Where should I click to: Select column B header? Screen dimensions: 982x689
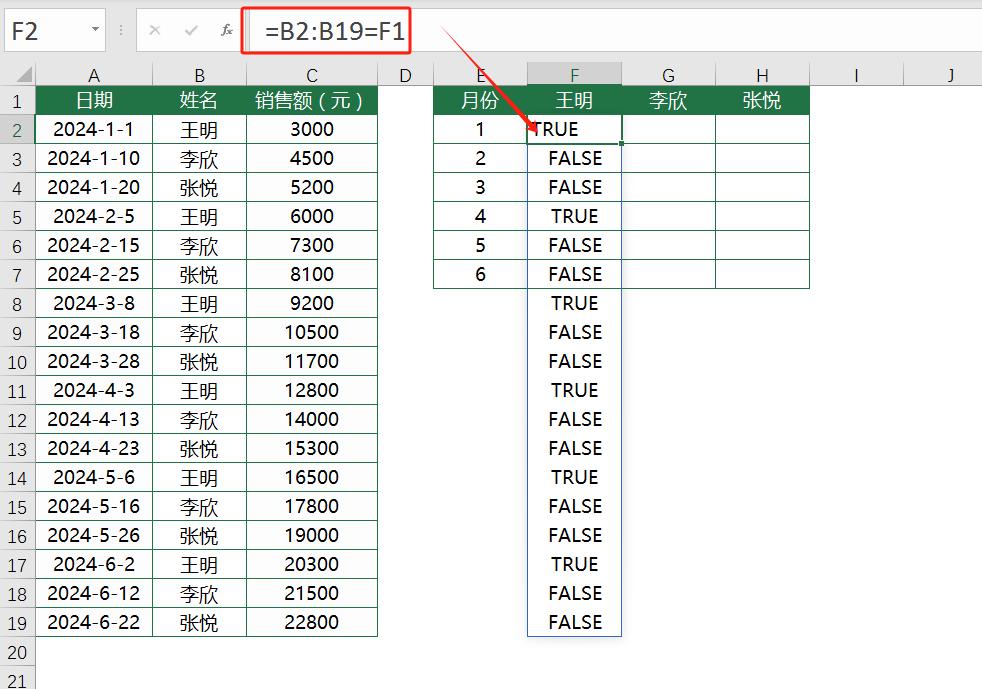coord(199,75)
